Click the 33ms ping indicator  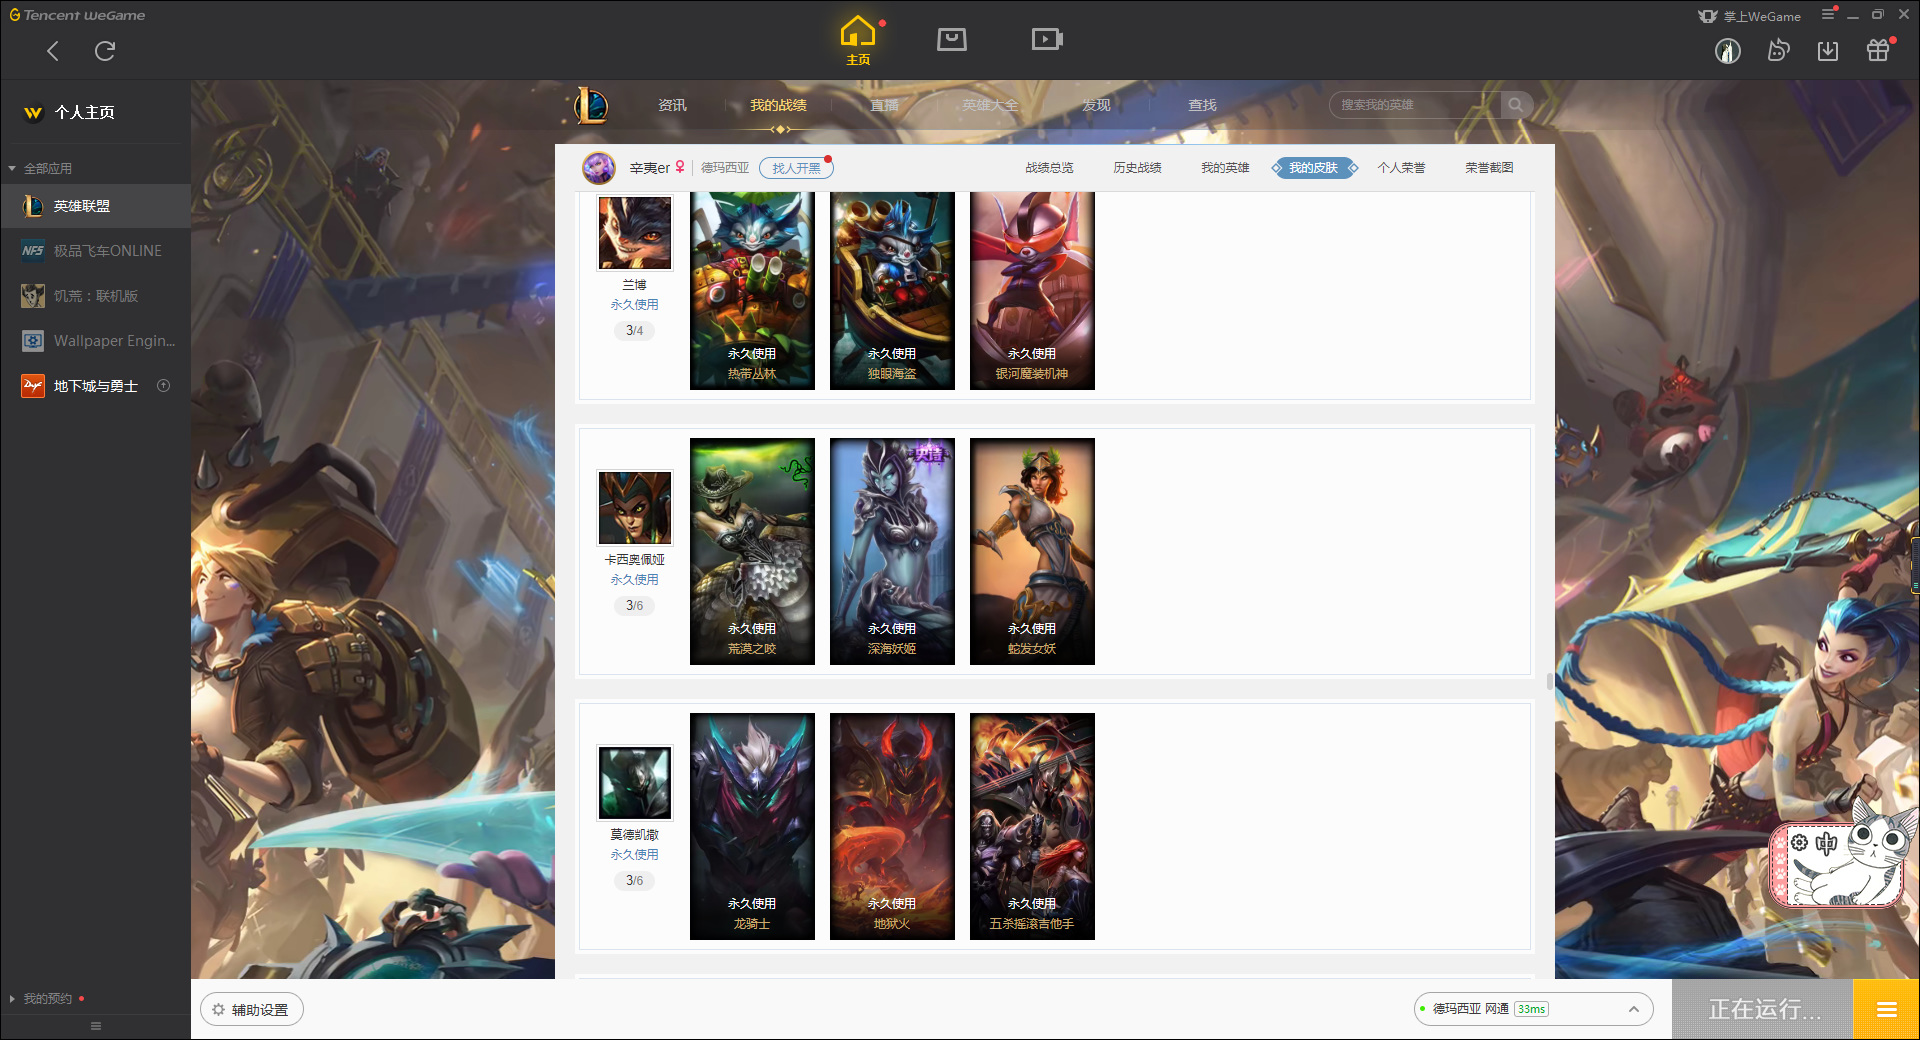1531,1009
